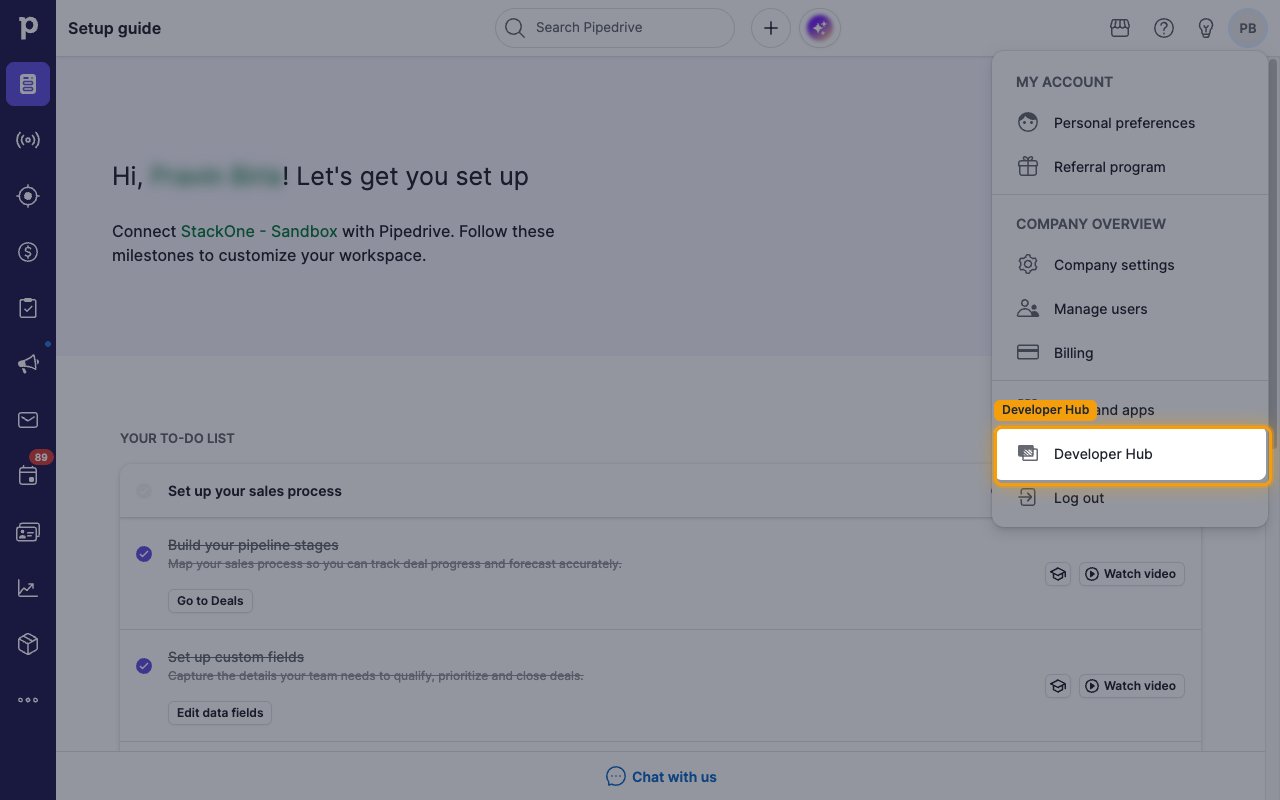Open Referral program
This screenshot has width=1280, height=800.
tap(1130, 167)
